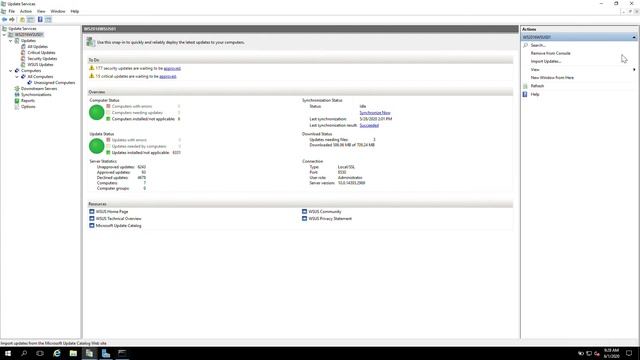This screenshot has height=360, width=640.
Task: Open WSUS Community resource link
Action: (324, 211)
